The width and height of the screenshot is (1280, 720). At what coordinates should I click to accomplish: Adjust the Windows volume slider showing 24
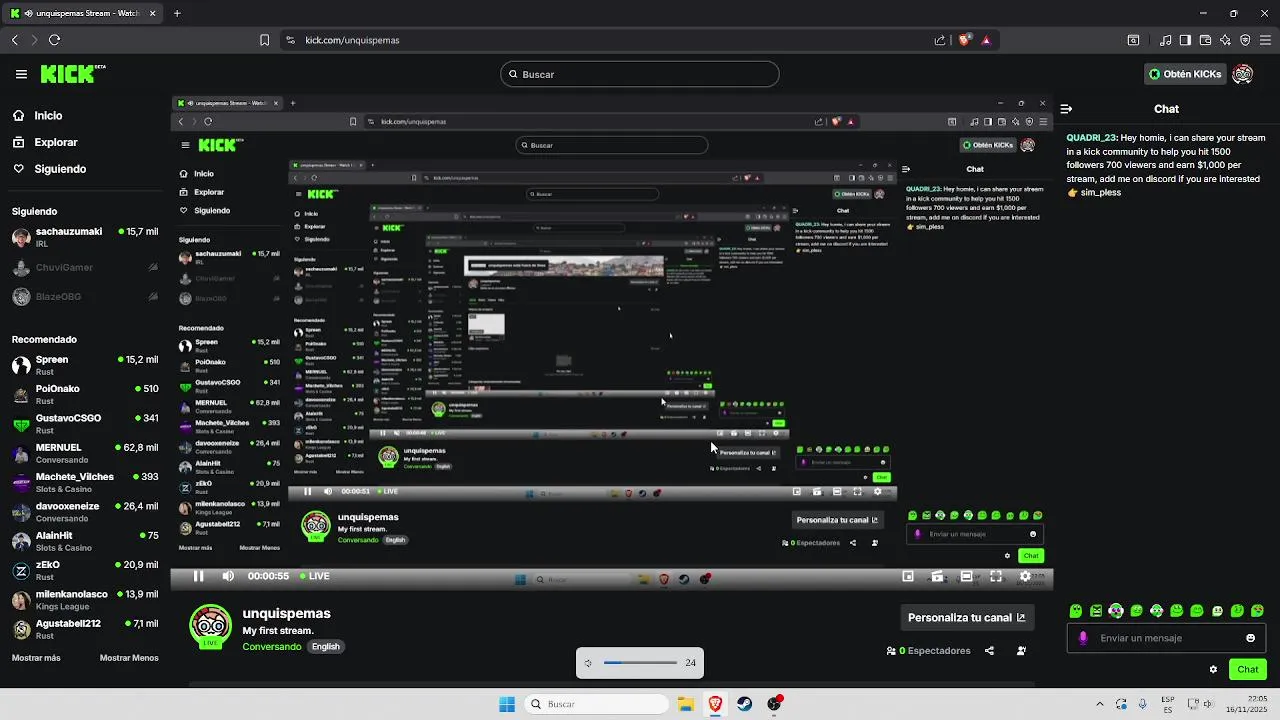point(640,663)
